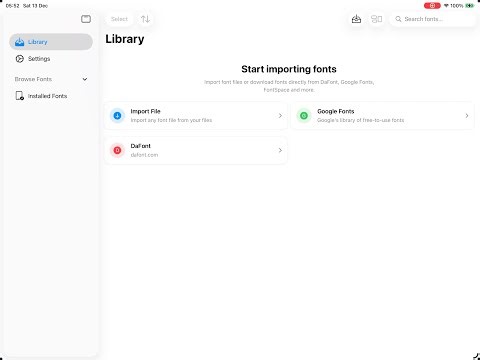Open the Import File card
Viewport: 480px width, 360px height.
(196, 116)
